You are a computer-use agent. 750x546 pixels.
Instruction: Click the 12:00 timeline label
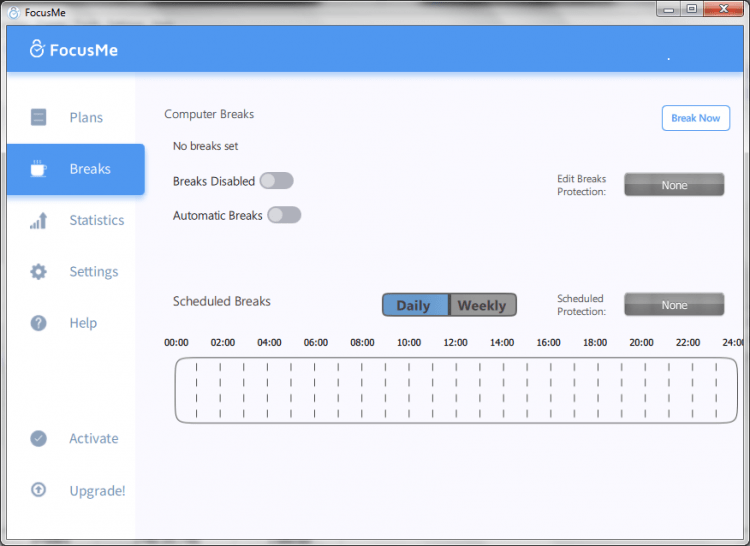pyautogui.click(x=455, y=342)
